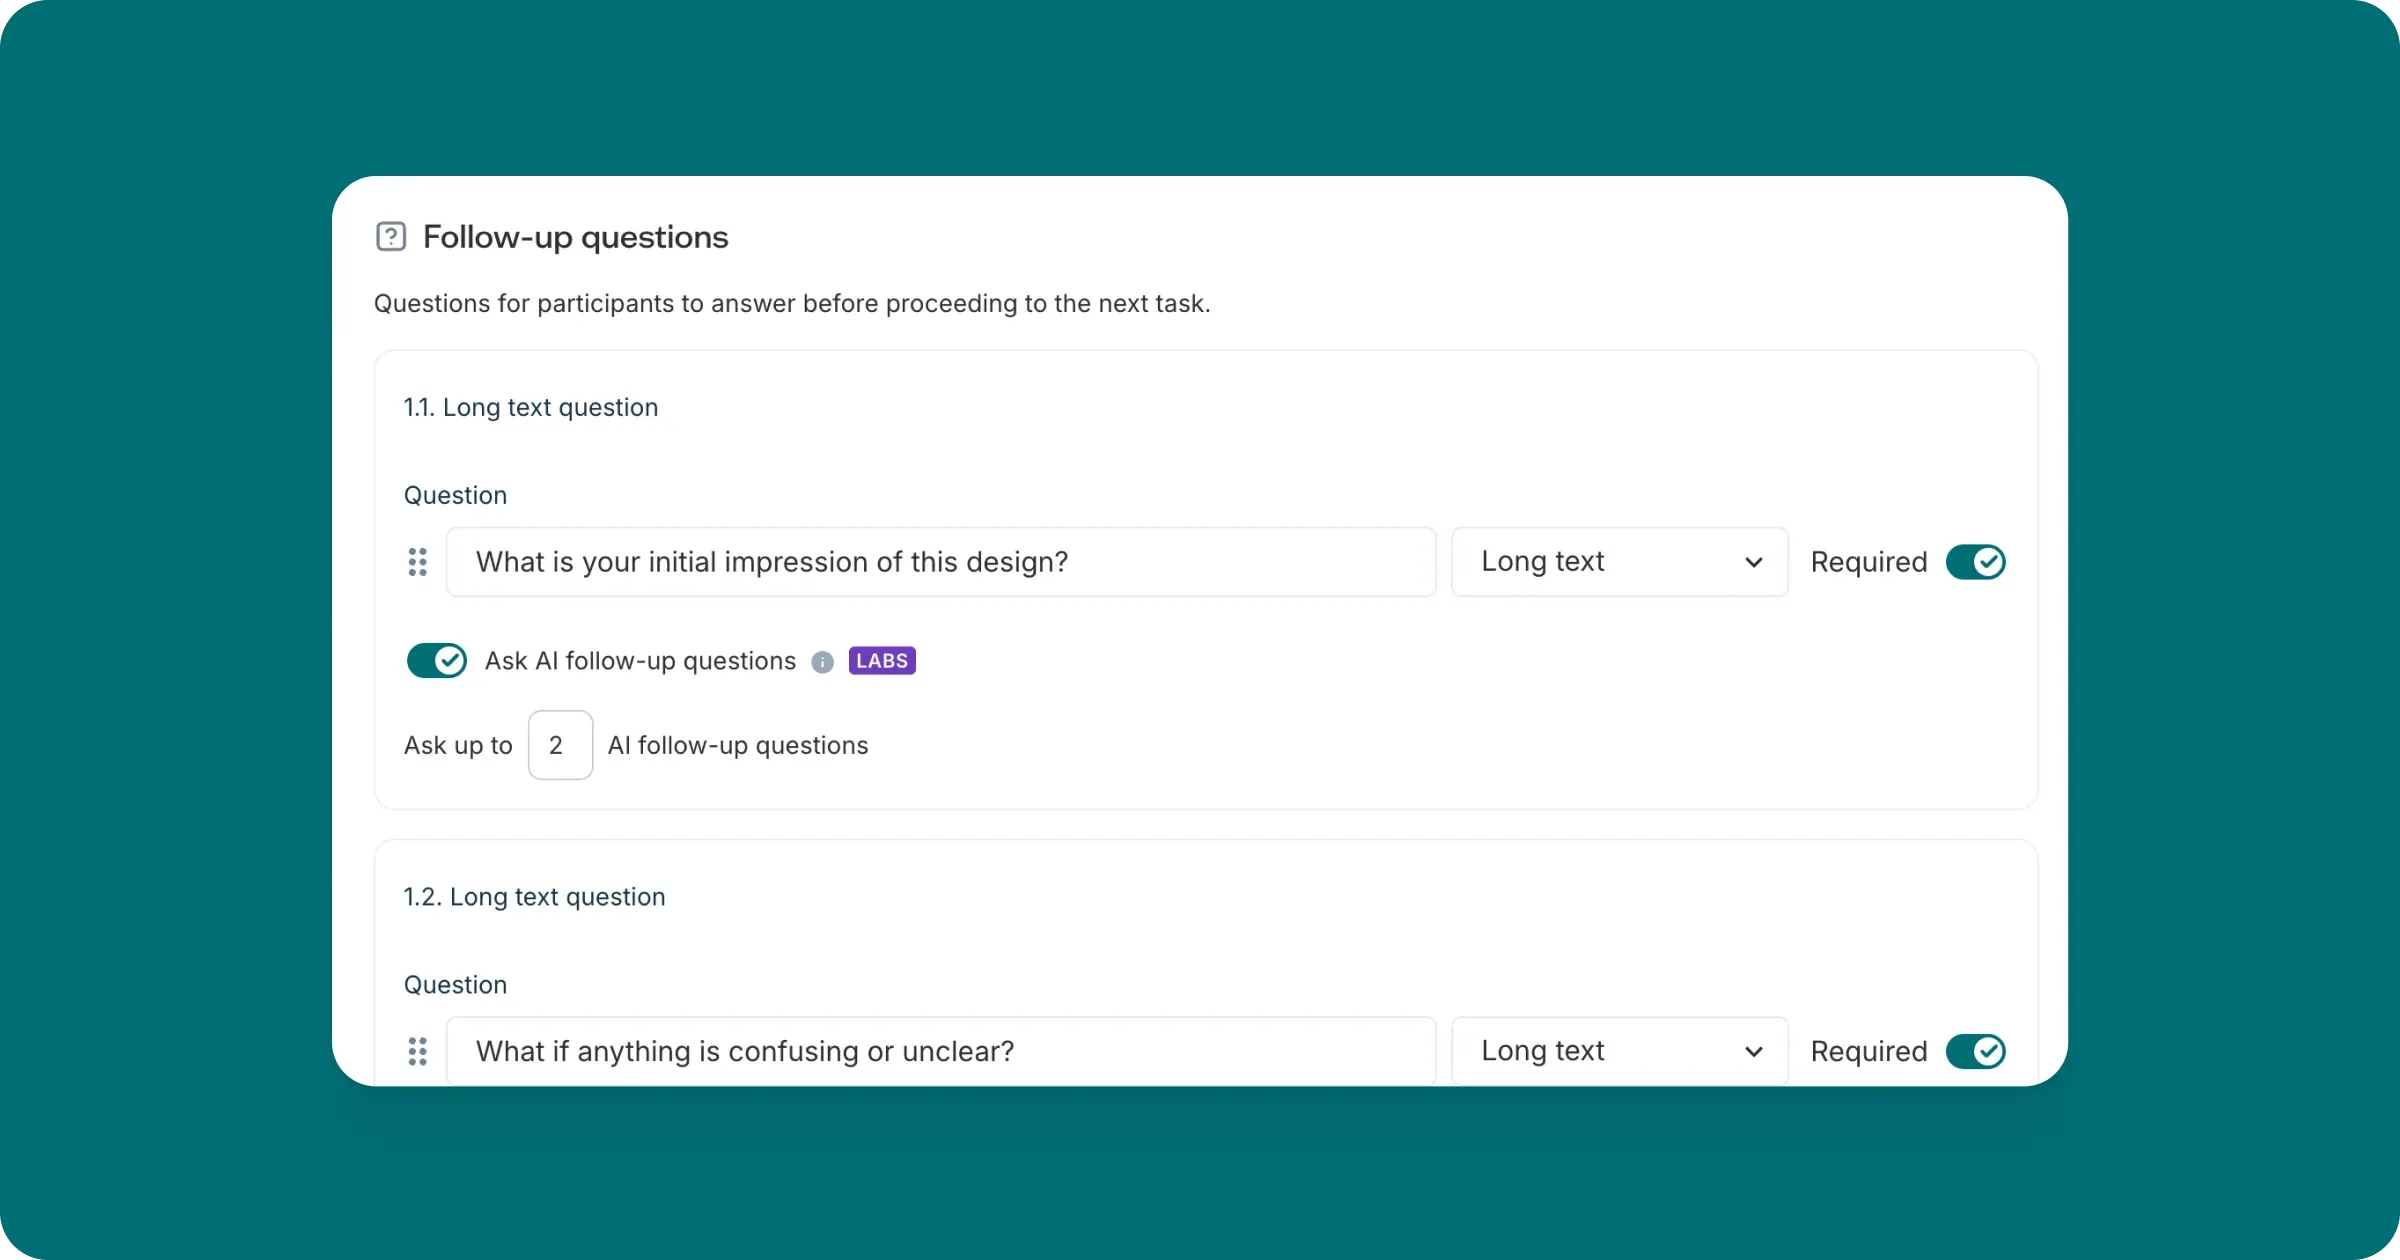The image size is (2400, 1260).
Task: Click the "Follow-up questions" section title
Action: point(575,237)
